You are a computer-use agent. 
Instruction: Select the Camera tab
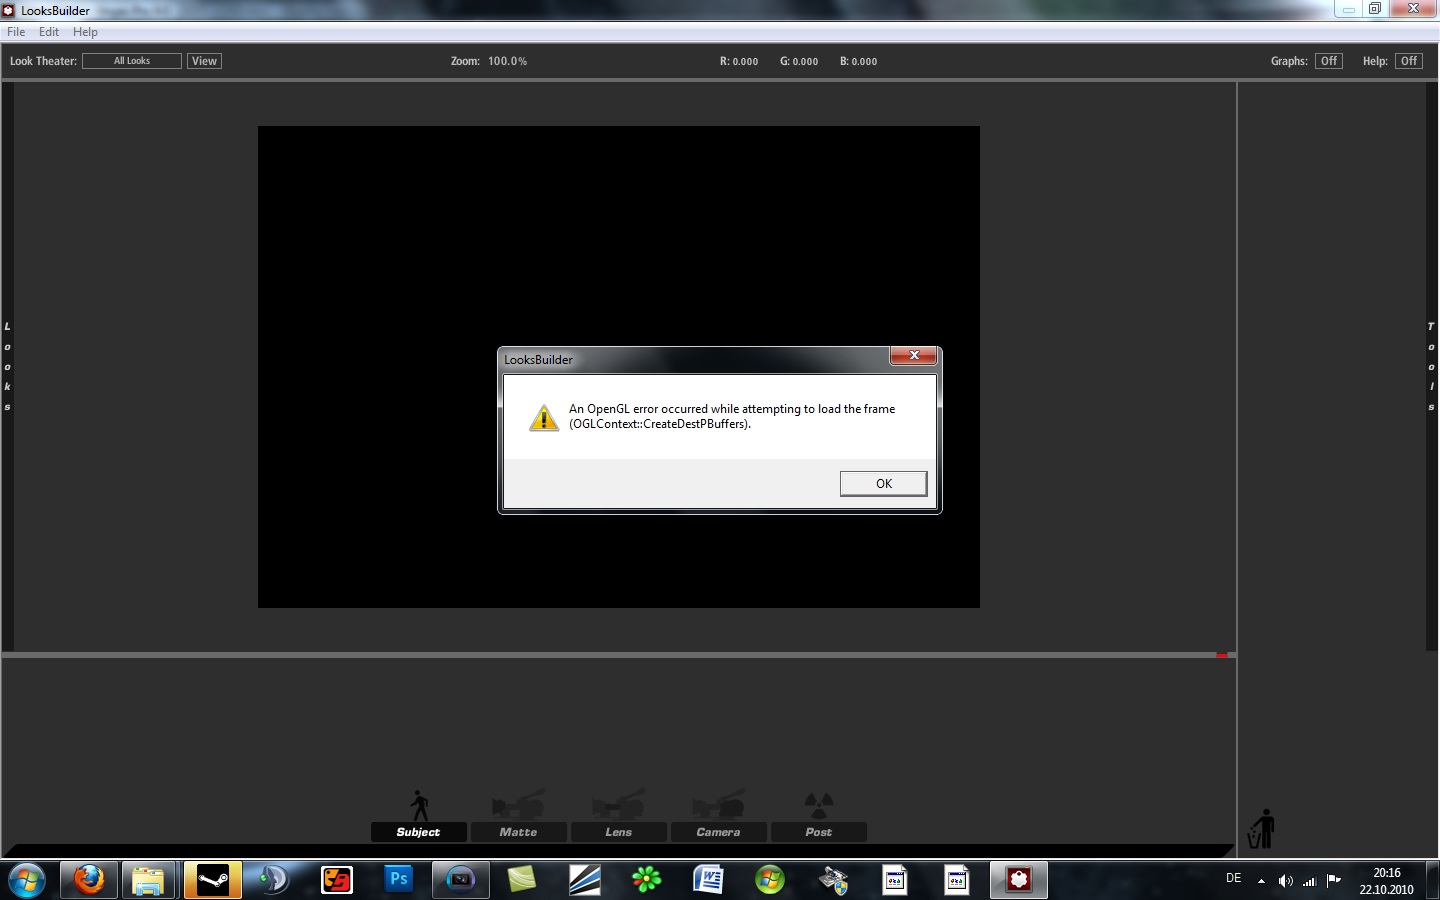(718, 832)
